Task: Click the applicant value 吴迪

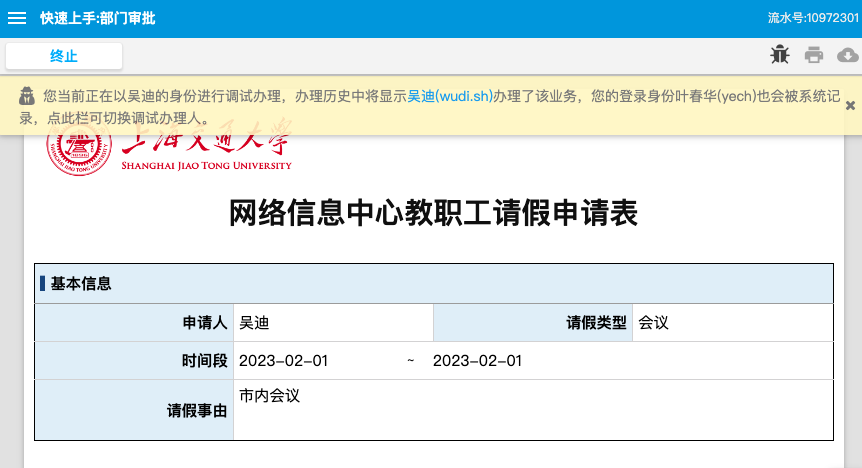Action: click(254, 323)
